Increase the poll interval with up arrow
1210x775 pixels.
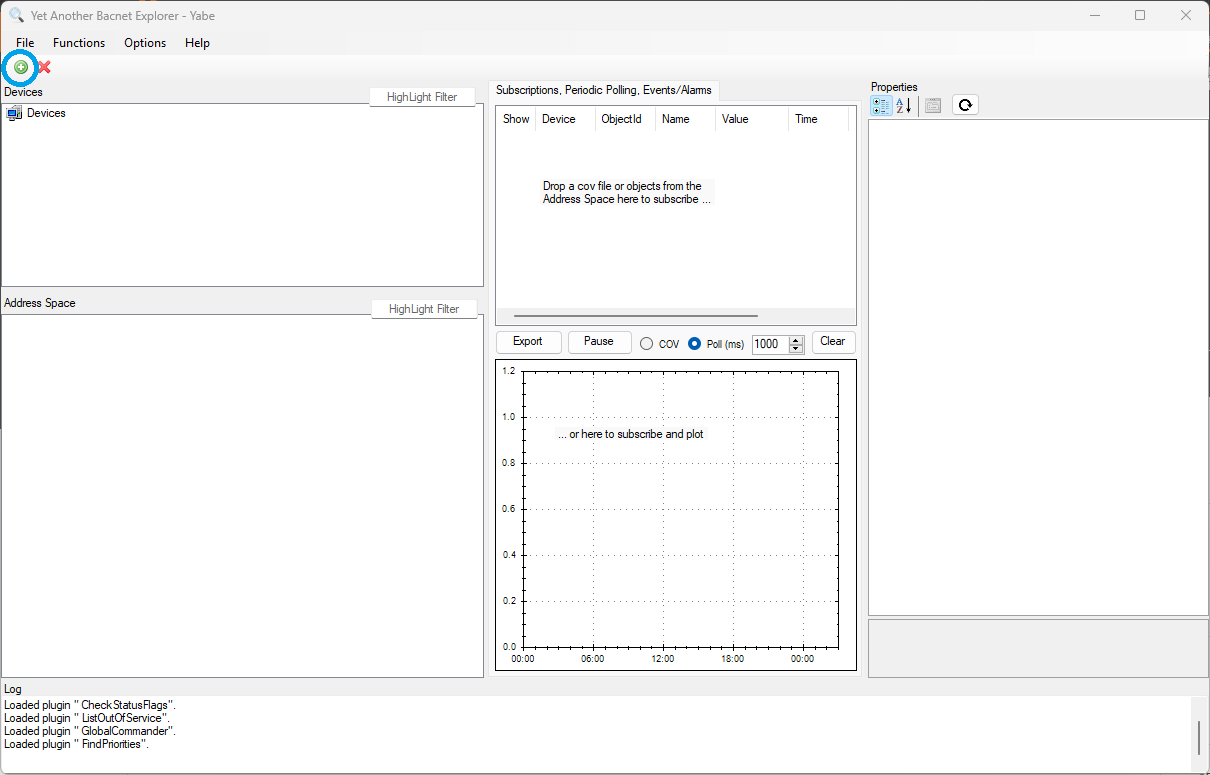tap(796, 339)
